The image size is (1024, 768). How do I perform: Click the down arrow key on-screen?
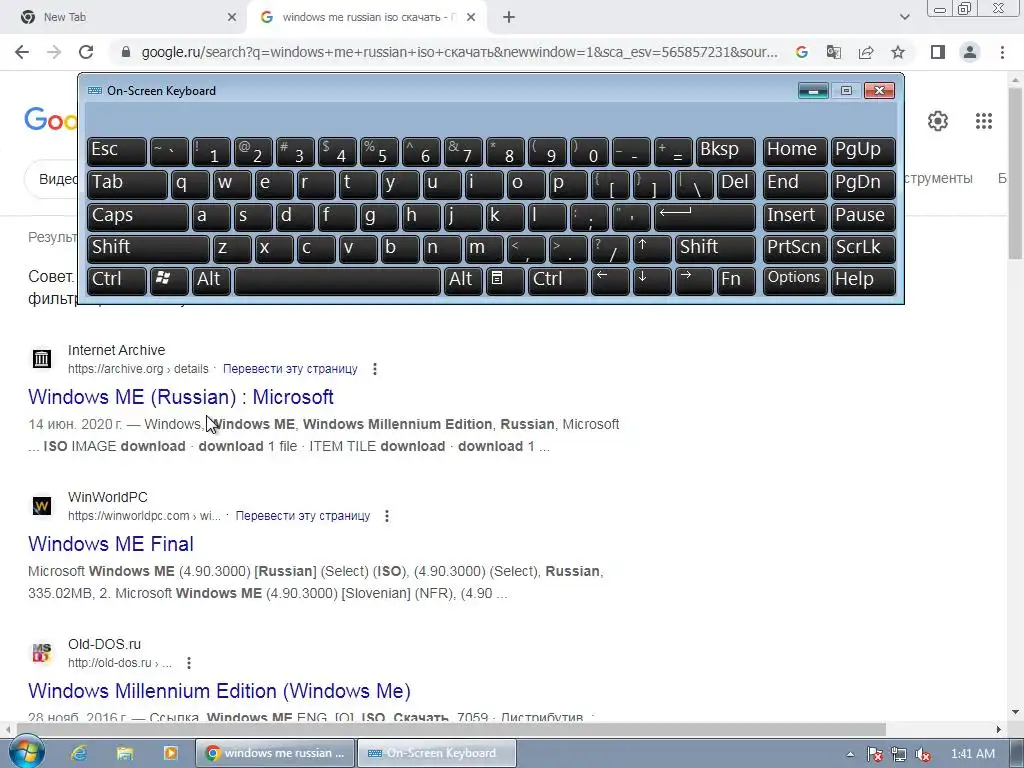[x=652, y=281]
